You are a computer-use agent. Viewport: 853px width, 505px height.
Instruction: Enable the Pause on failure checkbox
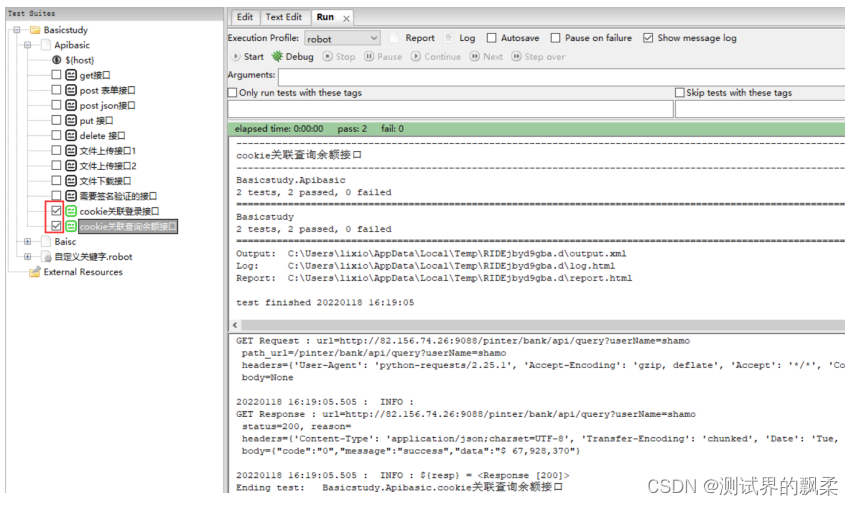(555, 38)
